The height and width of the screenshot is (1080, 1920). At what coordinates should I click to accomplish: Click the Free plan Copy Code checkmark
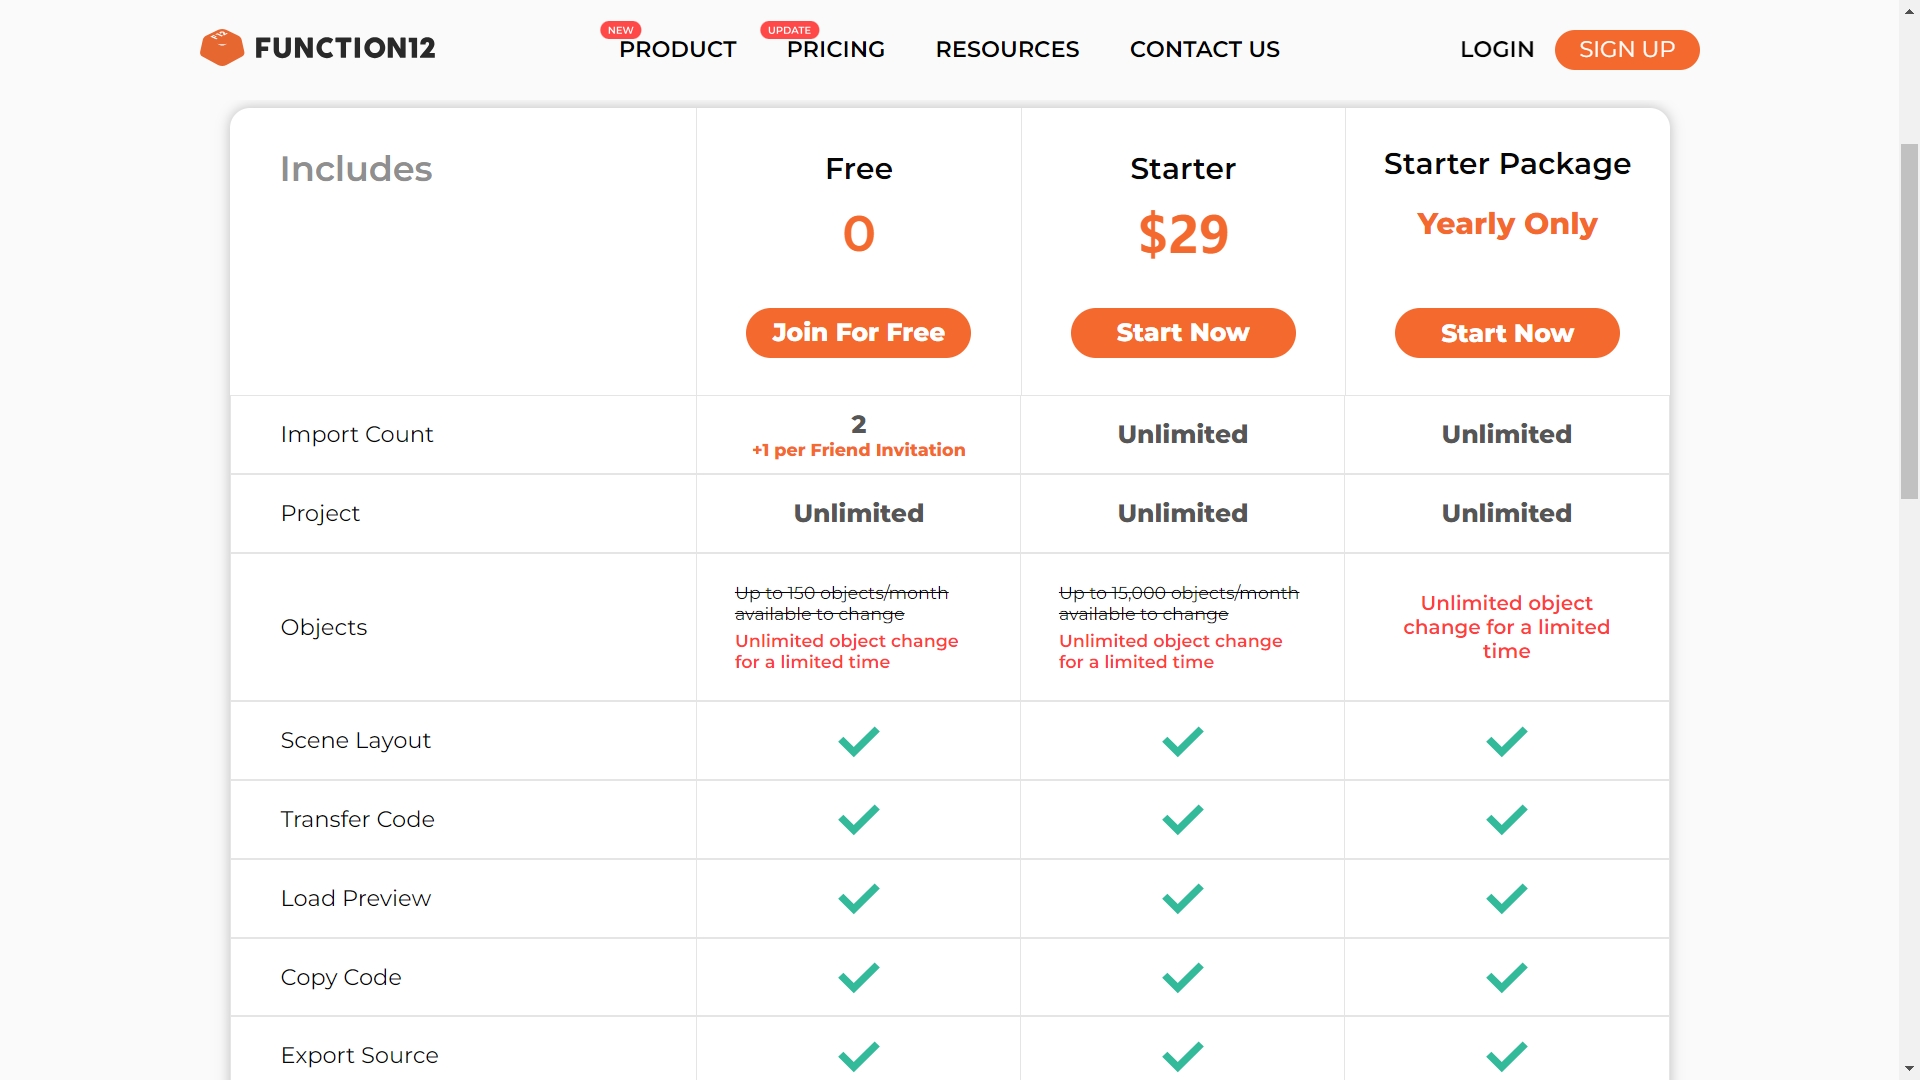tap(859, 978)
